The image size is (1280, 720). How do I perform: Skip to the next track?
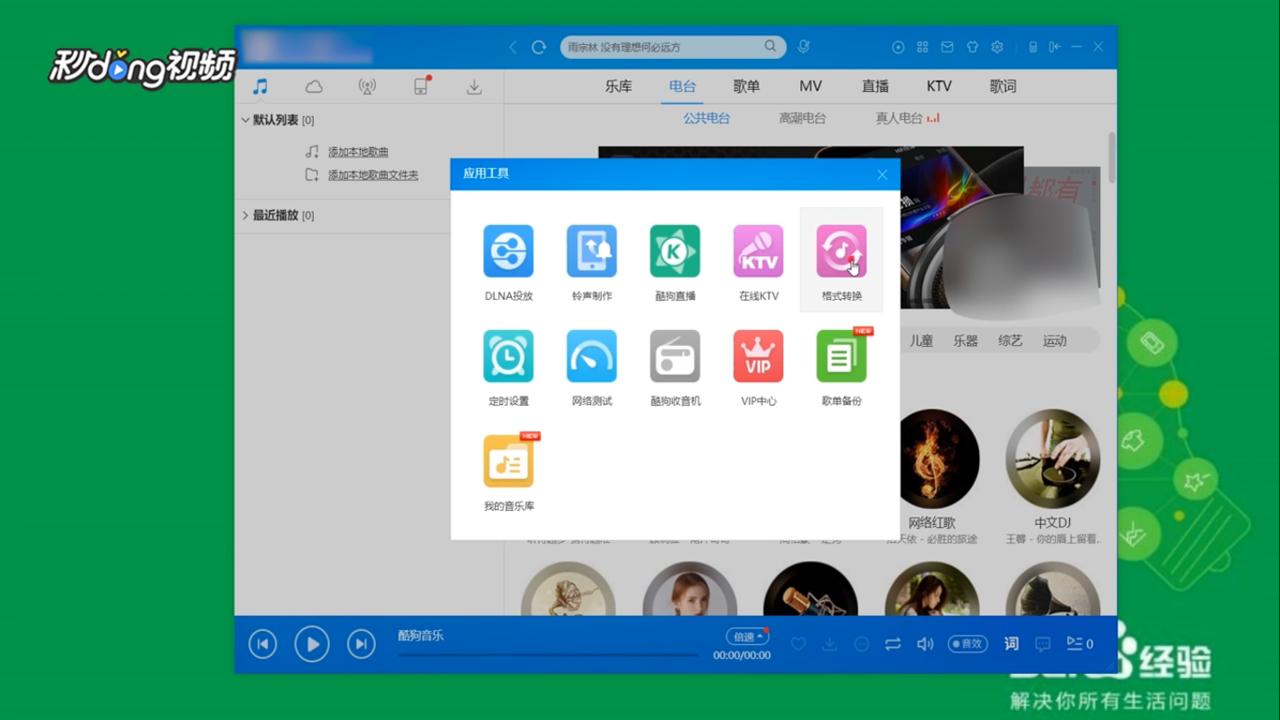click(361, 645)
